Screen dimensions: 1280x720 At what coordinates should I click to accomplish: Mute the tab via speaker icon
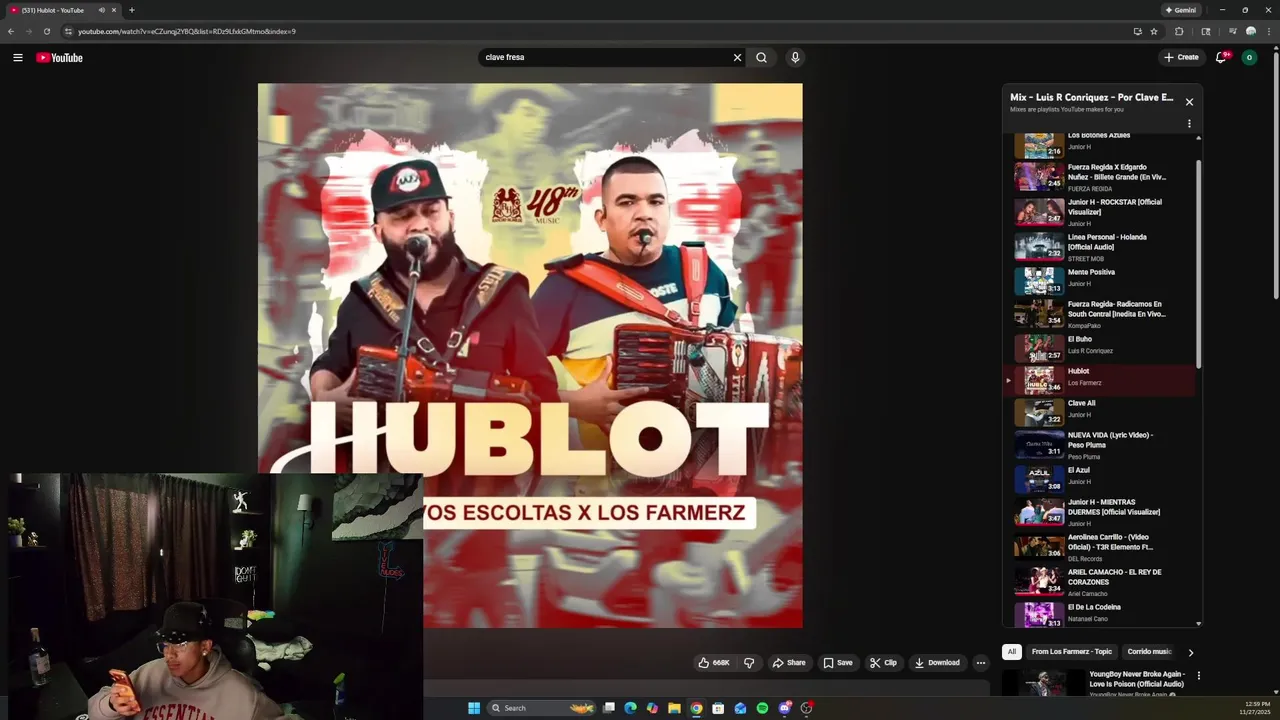(x=101, y=10)
